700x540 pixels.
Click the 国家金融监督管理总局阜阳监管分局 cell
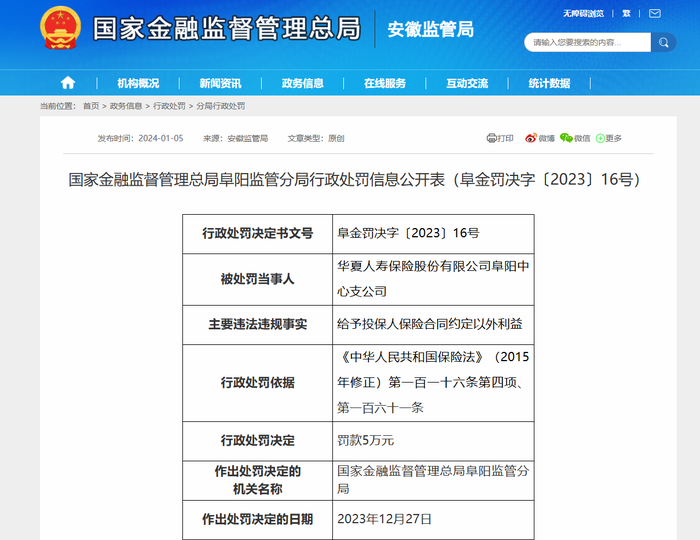(x=433, y=480)
